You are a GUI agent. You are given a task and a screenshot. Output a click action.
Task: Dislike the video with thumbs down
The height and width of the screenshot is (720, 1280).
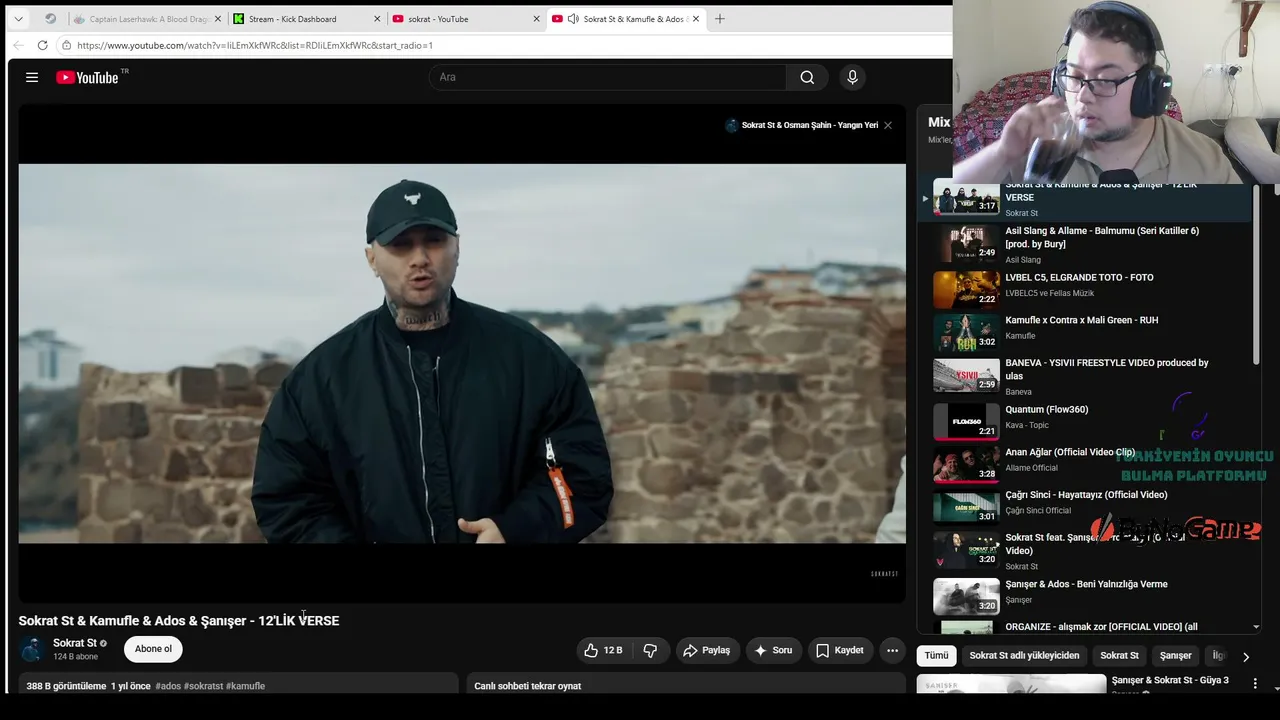[650, 650]
